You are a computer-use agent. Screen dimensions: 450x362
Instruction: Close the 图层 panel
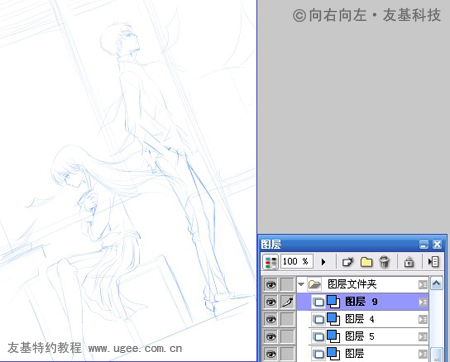pyautogui.click(x=437, y=244)
